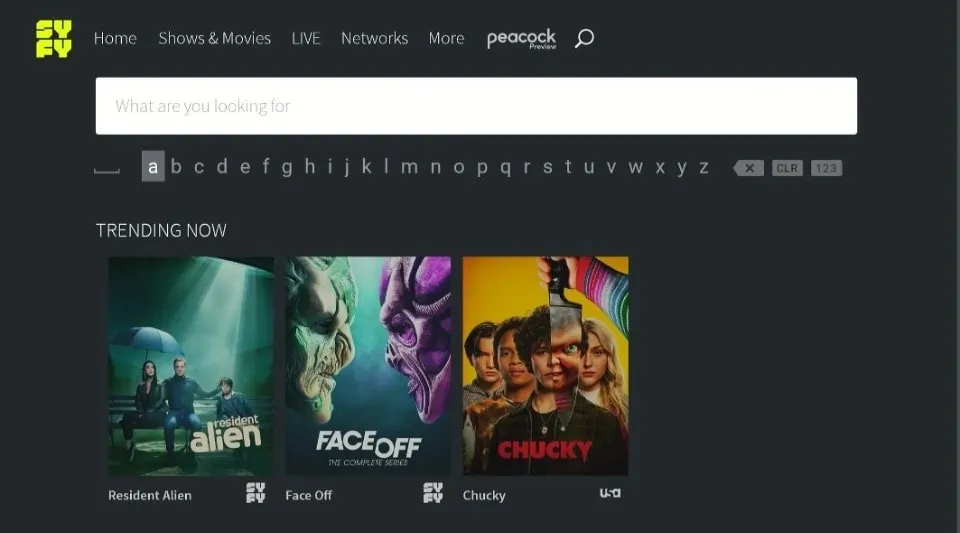Open Networks menu
The image size is (960, 533).
tap(374, 39)
